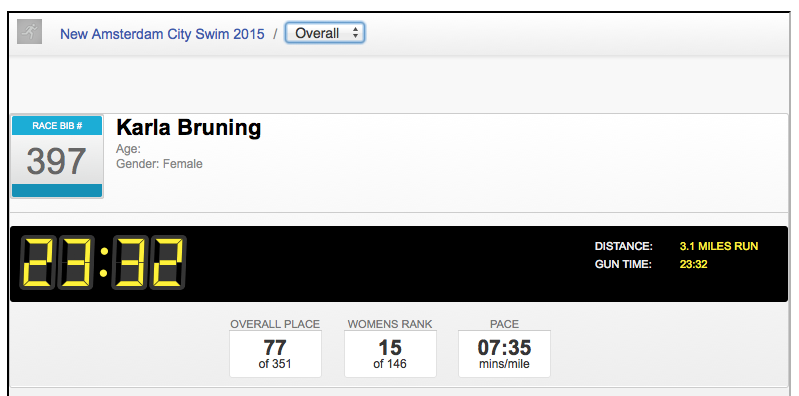Click the Gun Time 23:32 value
799x396 pixels.
693,265
